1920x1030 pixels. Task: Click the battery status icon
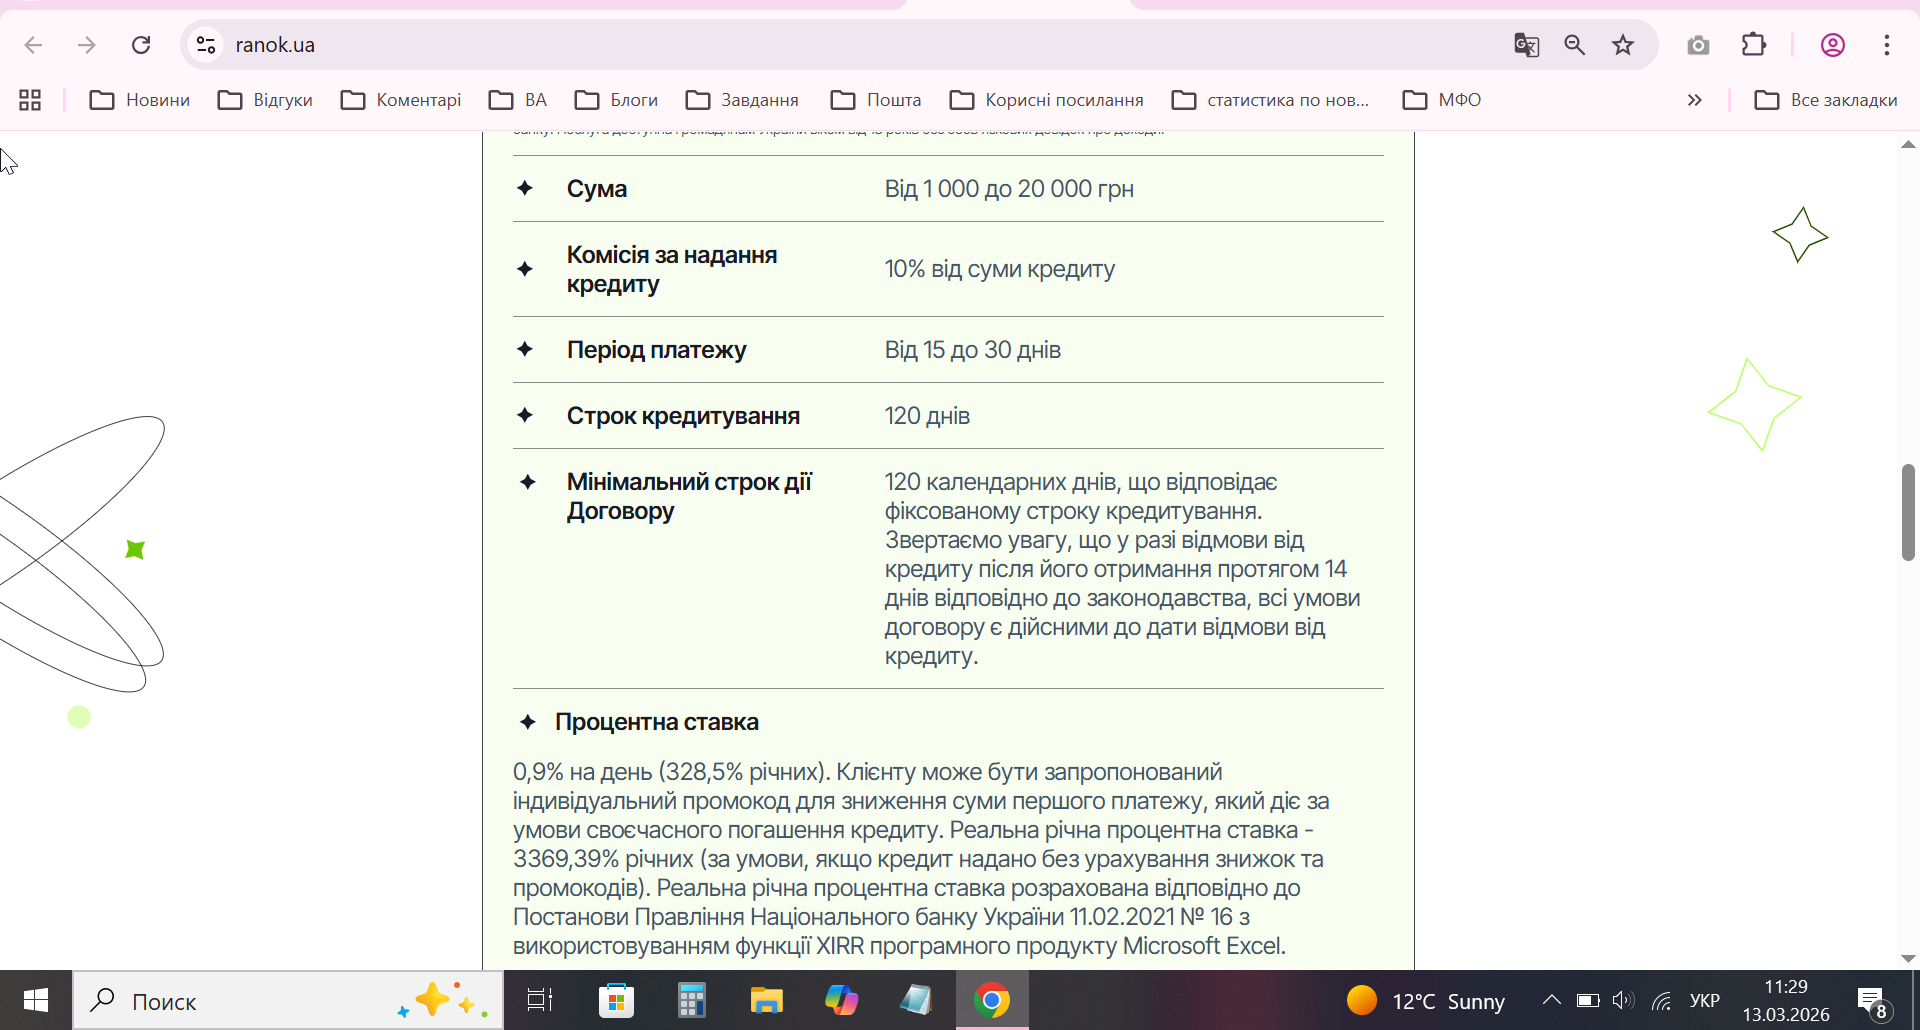[1588, 1000]
